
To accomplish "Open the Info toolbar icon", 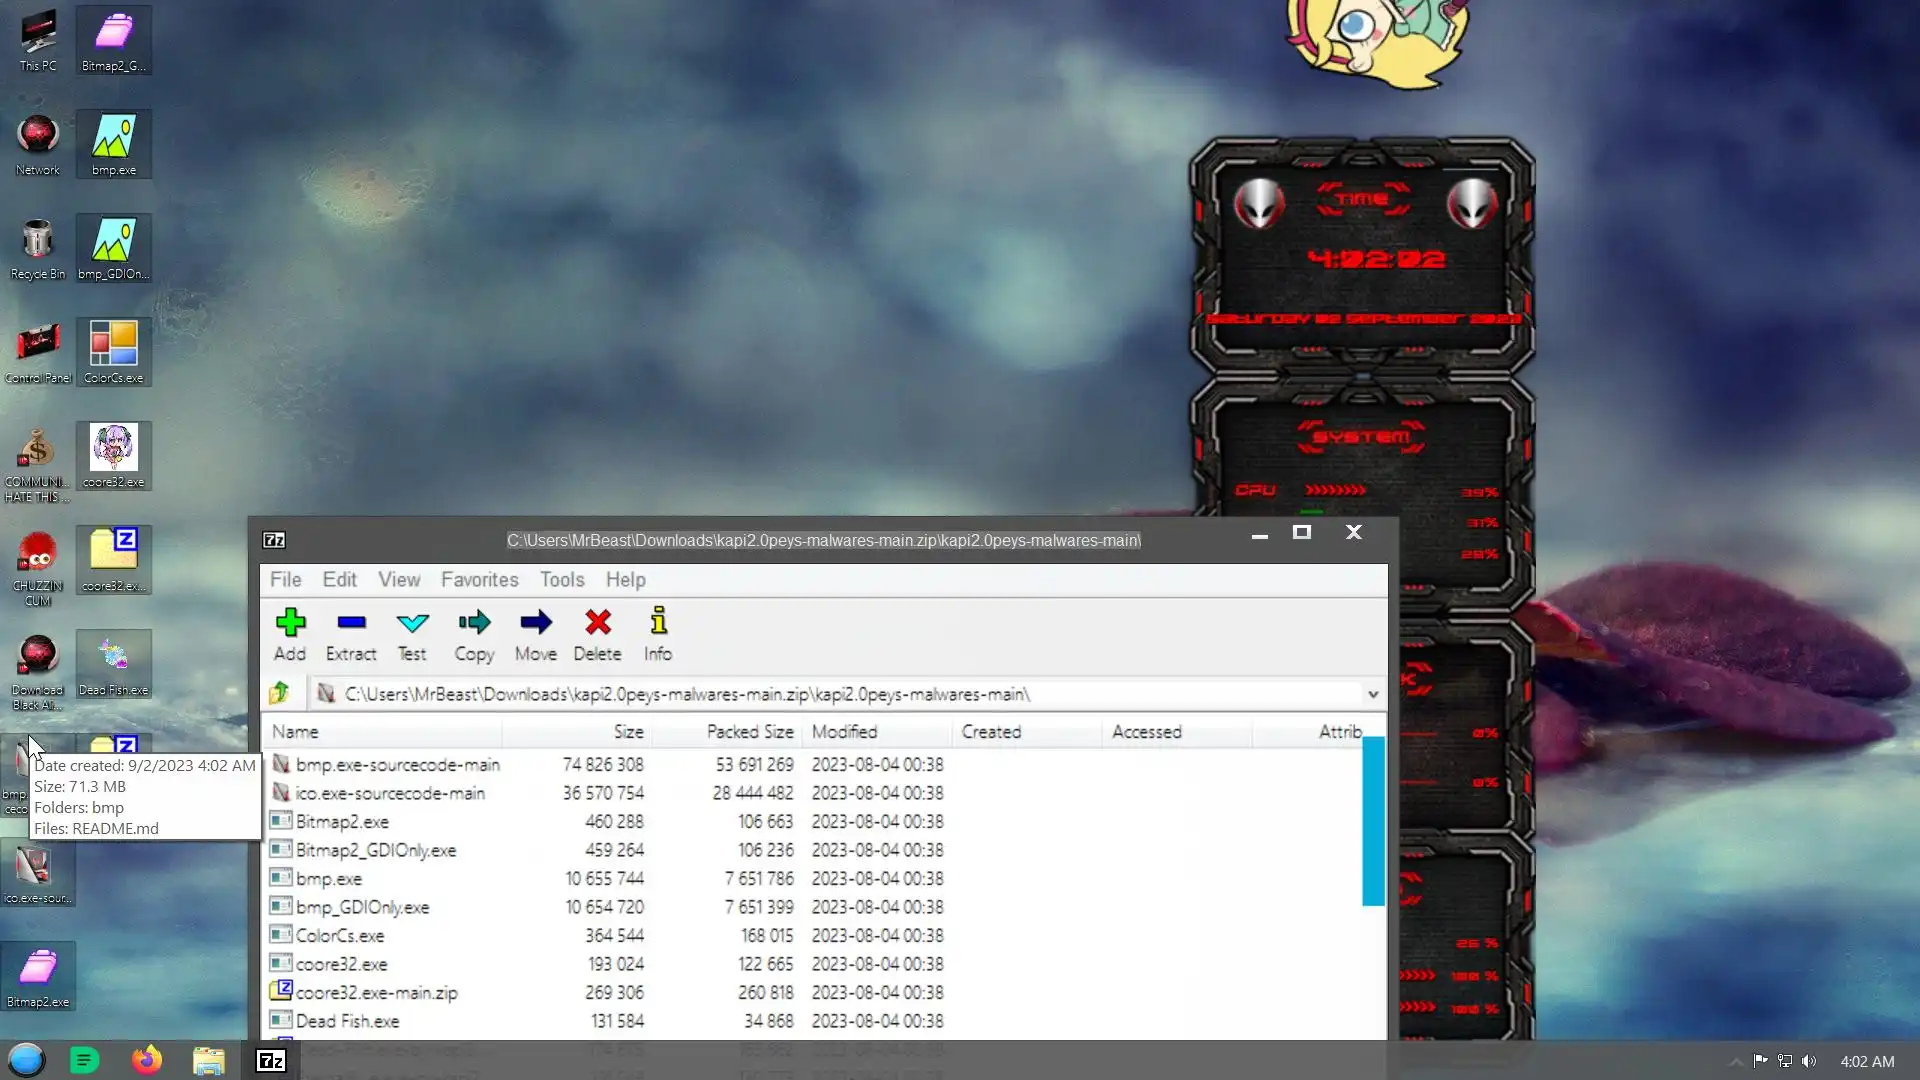I will (658, 623).
